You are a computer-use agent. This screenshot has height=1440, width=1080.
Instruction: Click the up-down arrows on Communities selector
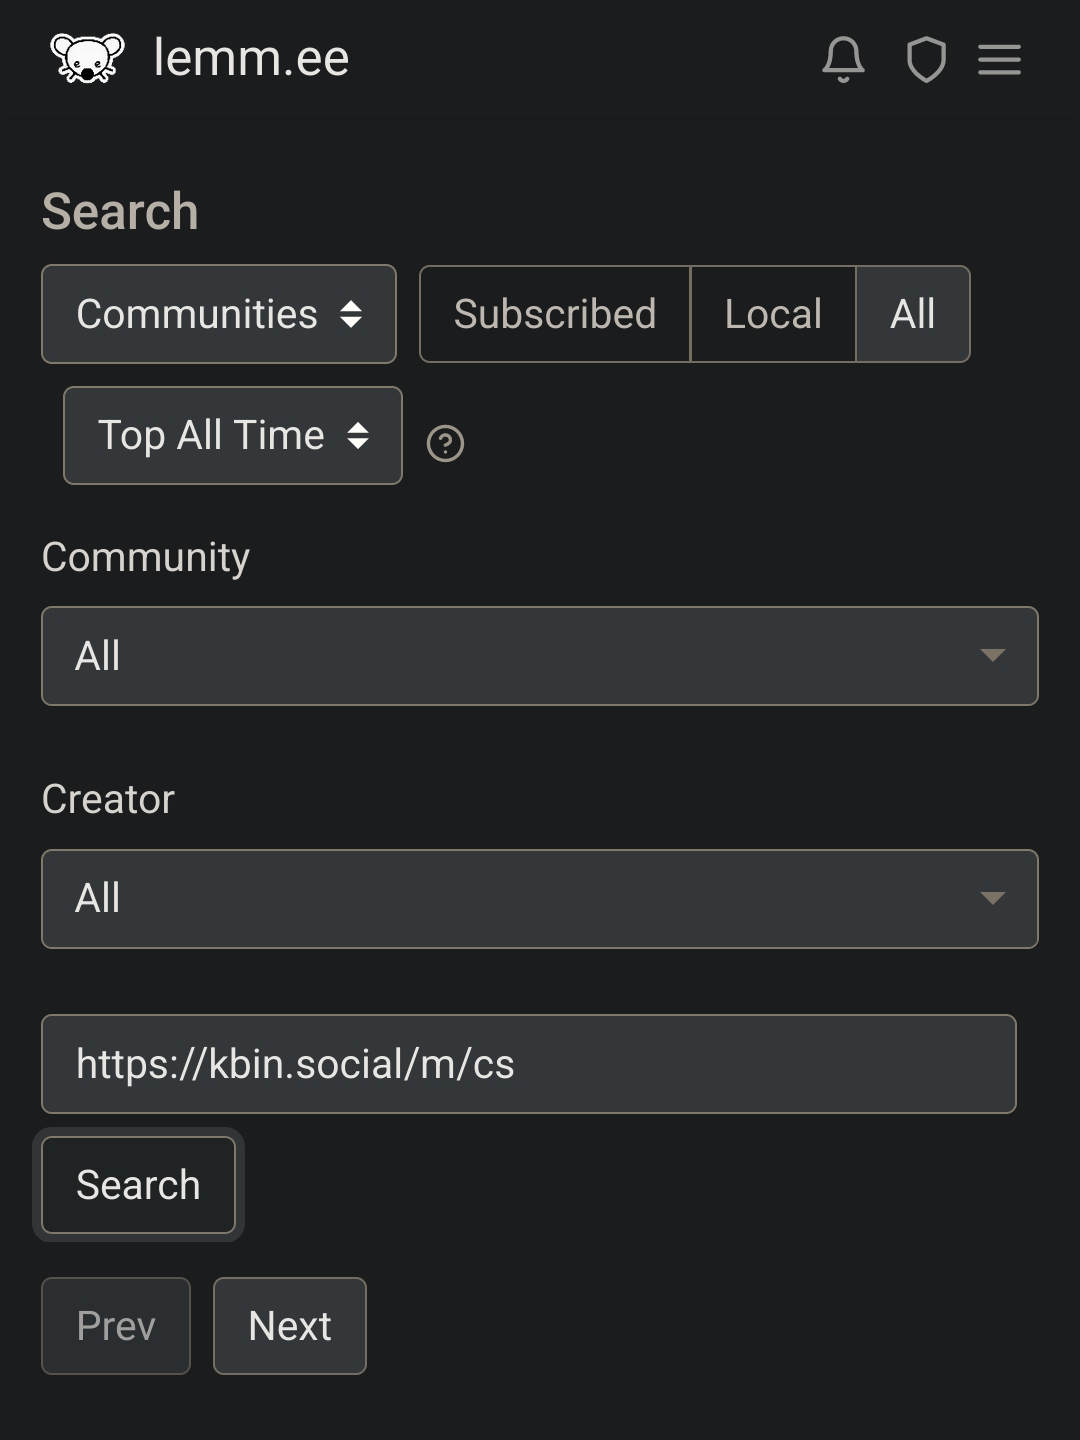coord(351,314)
